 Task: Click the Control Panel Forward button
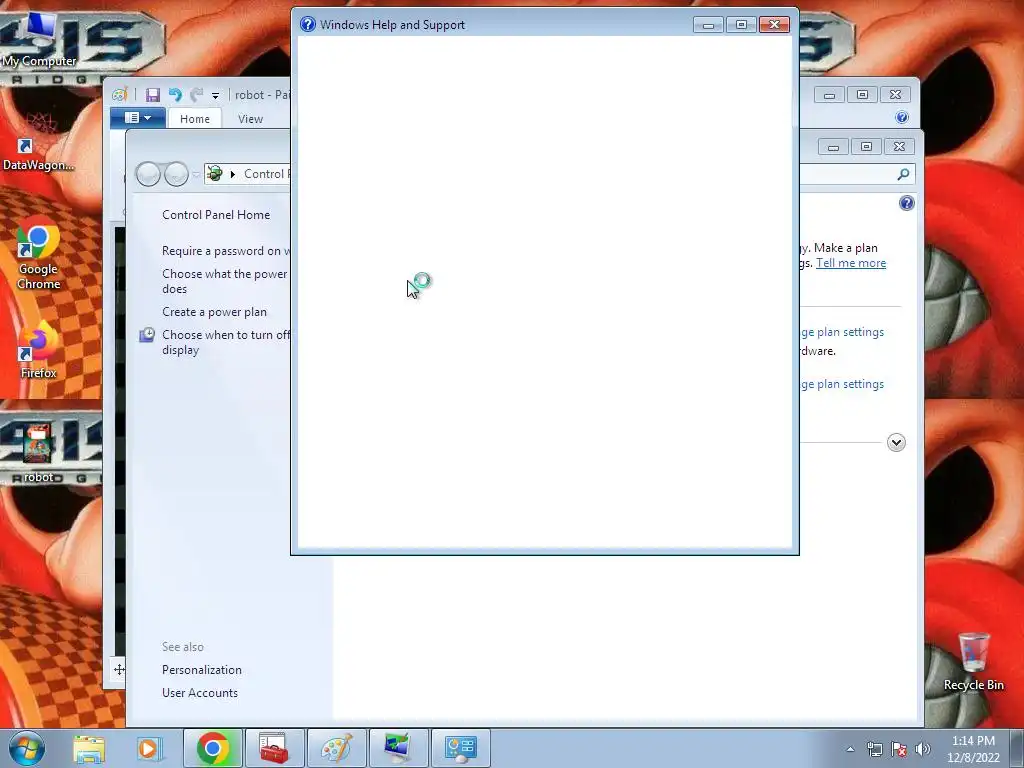(x=176, y=174)
